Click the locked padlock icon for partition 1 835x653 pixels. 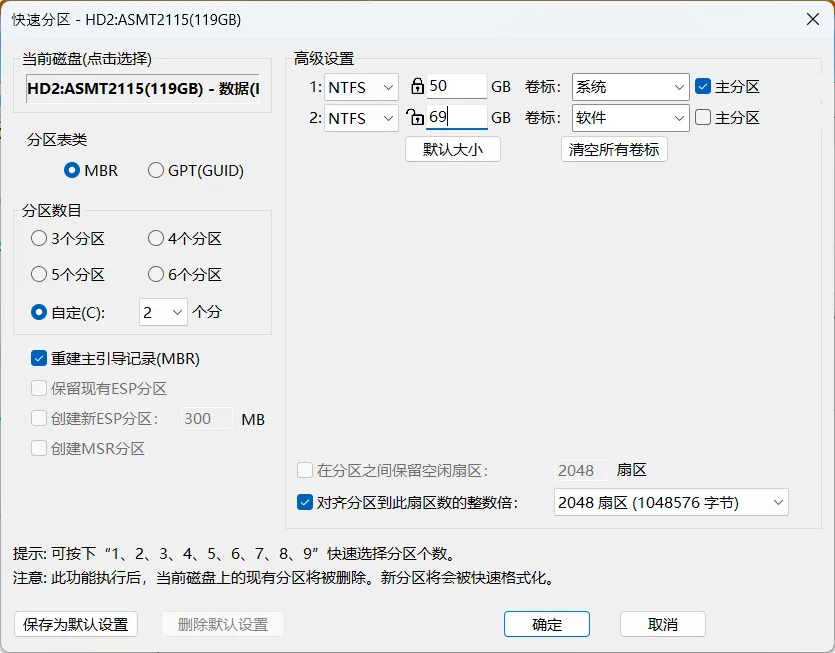(x=418, y=86)
